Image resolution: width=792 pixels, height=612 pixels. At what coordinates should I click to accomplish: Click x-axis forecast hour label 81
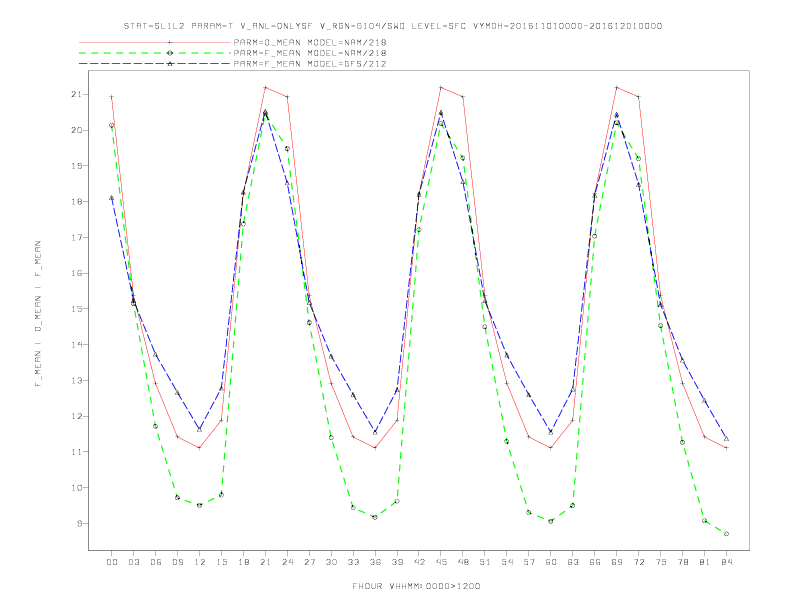[705, 562]
